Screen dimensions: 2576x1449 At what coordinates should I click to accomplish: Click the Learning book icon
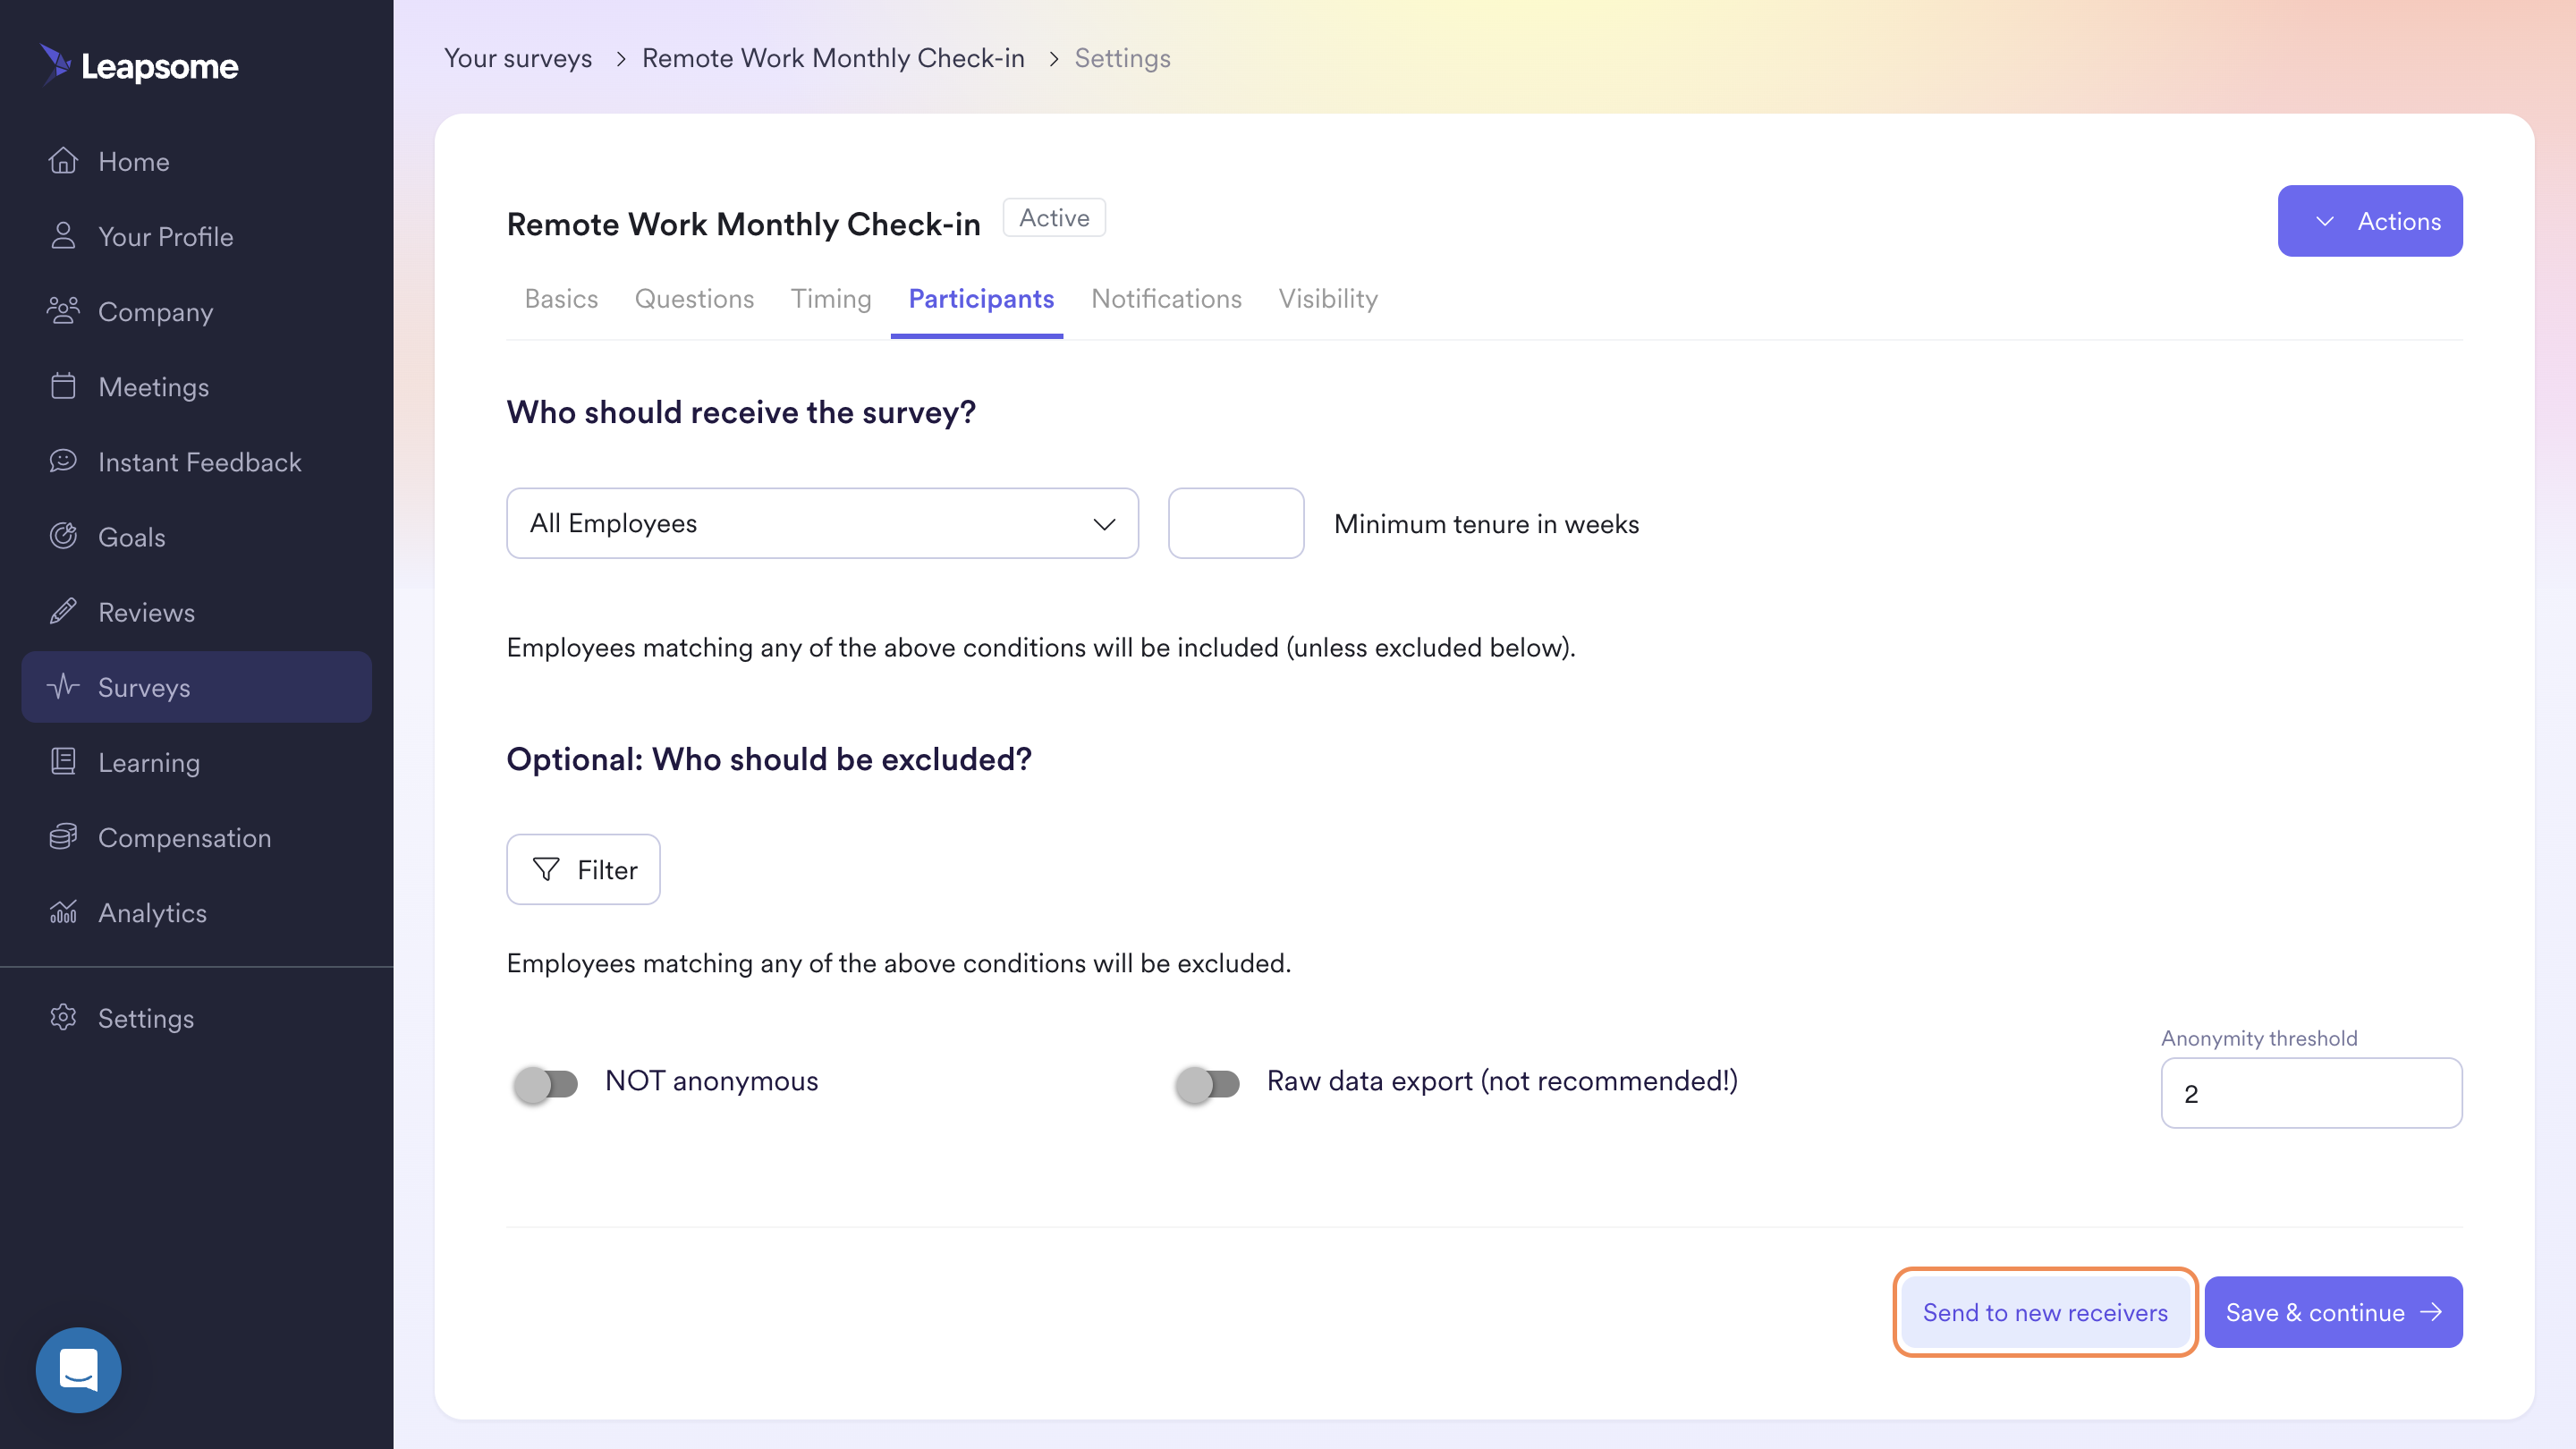tap(63, 761)
